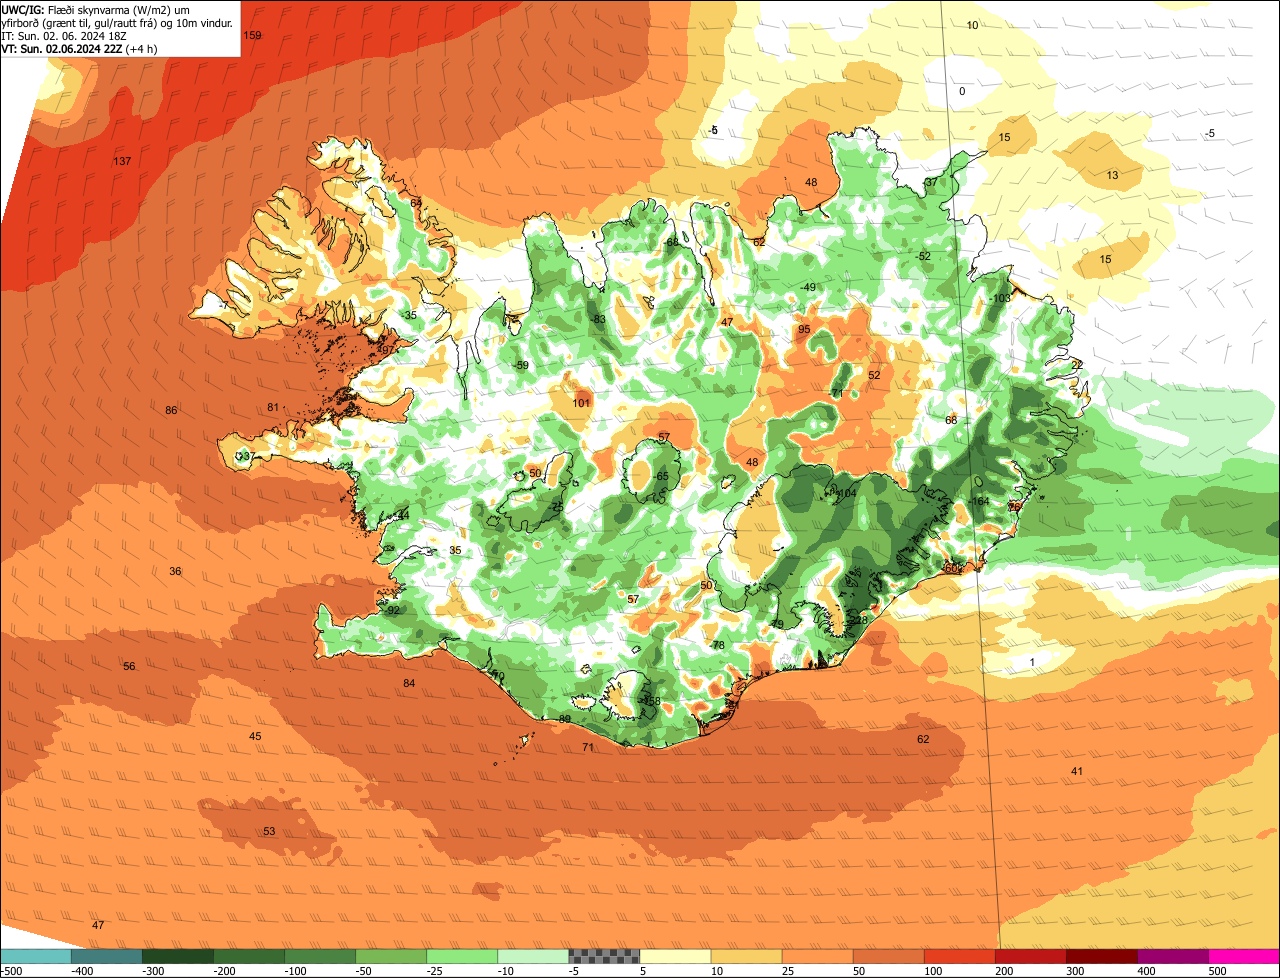Click the ocean value '56'
Screen dimensions: 1280x978
coord(129,666)
